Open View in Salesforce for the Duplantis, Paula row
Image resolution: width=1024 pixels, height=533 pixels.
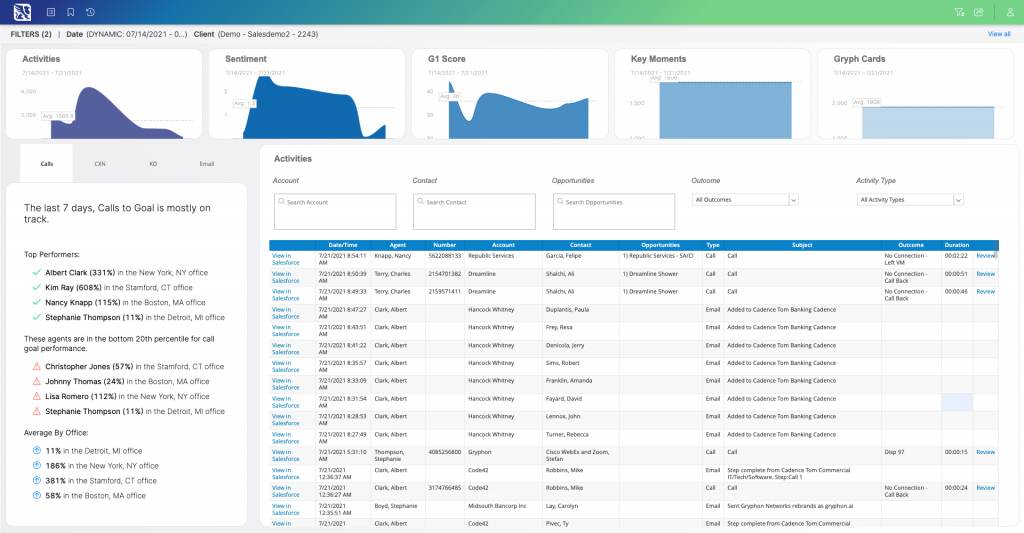click(x=285, y=313)
